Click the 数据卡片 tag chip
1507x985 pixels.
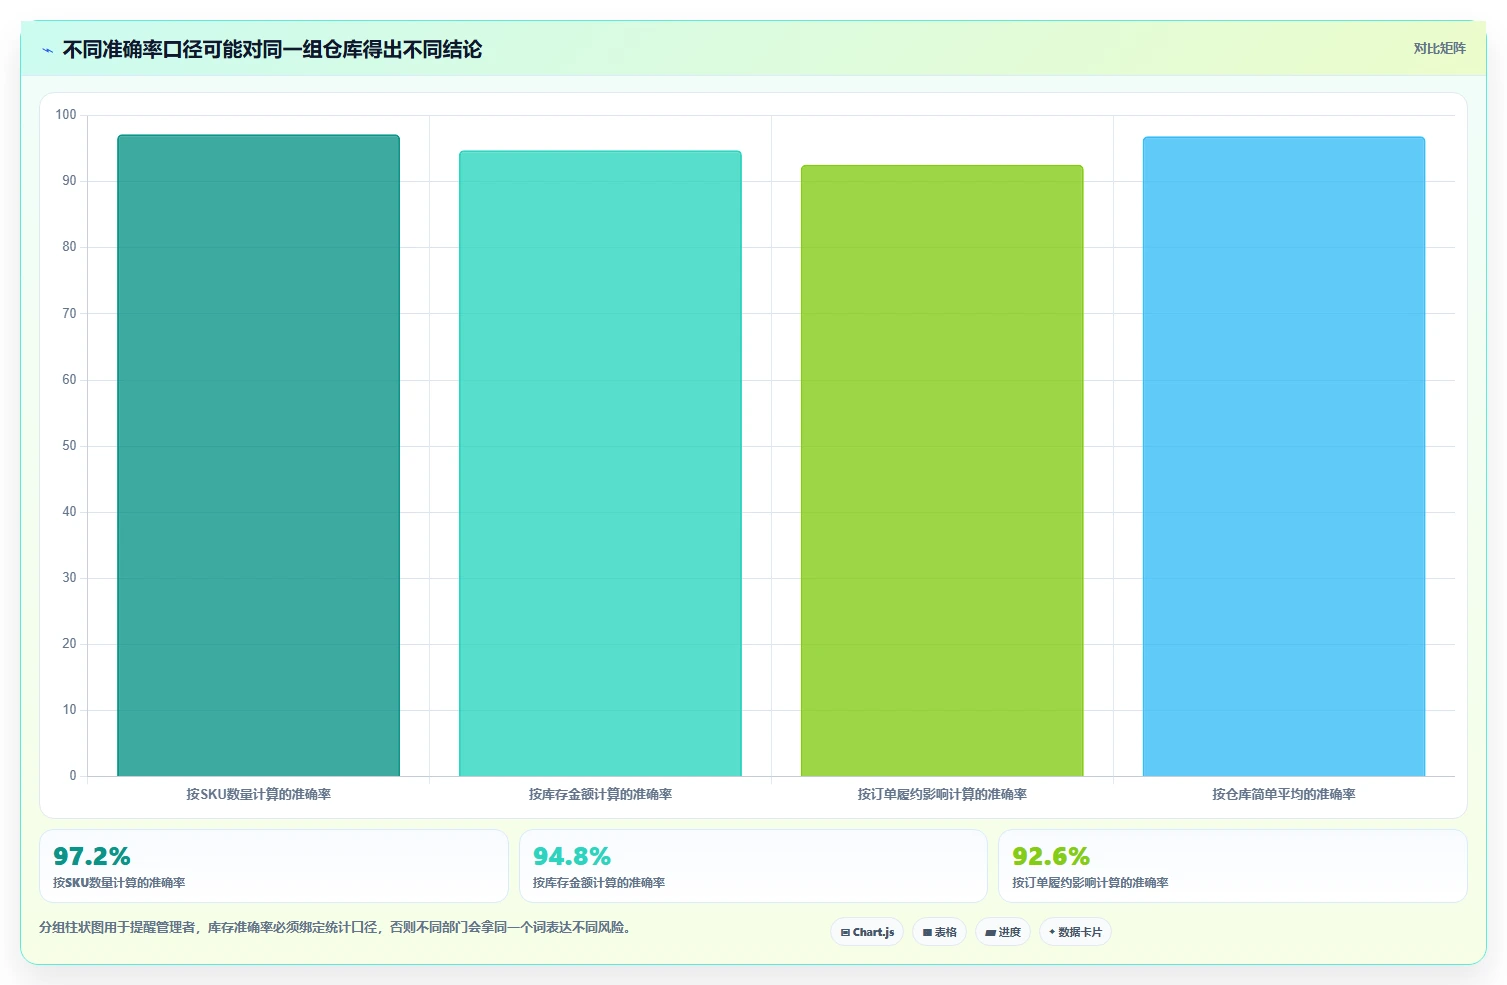point(1075,932)
